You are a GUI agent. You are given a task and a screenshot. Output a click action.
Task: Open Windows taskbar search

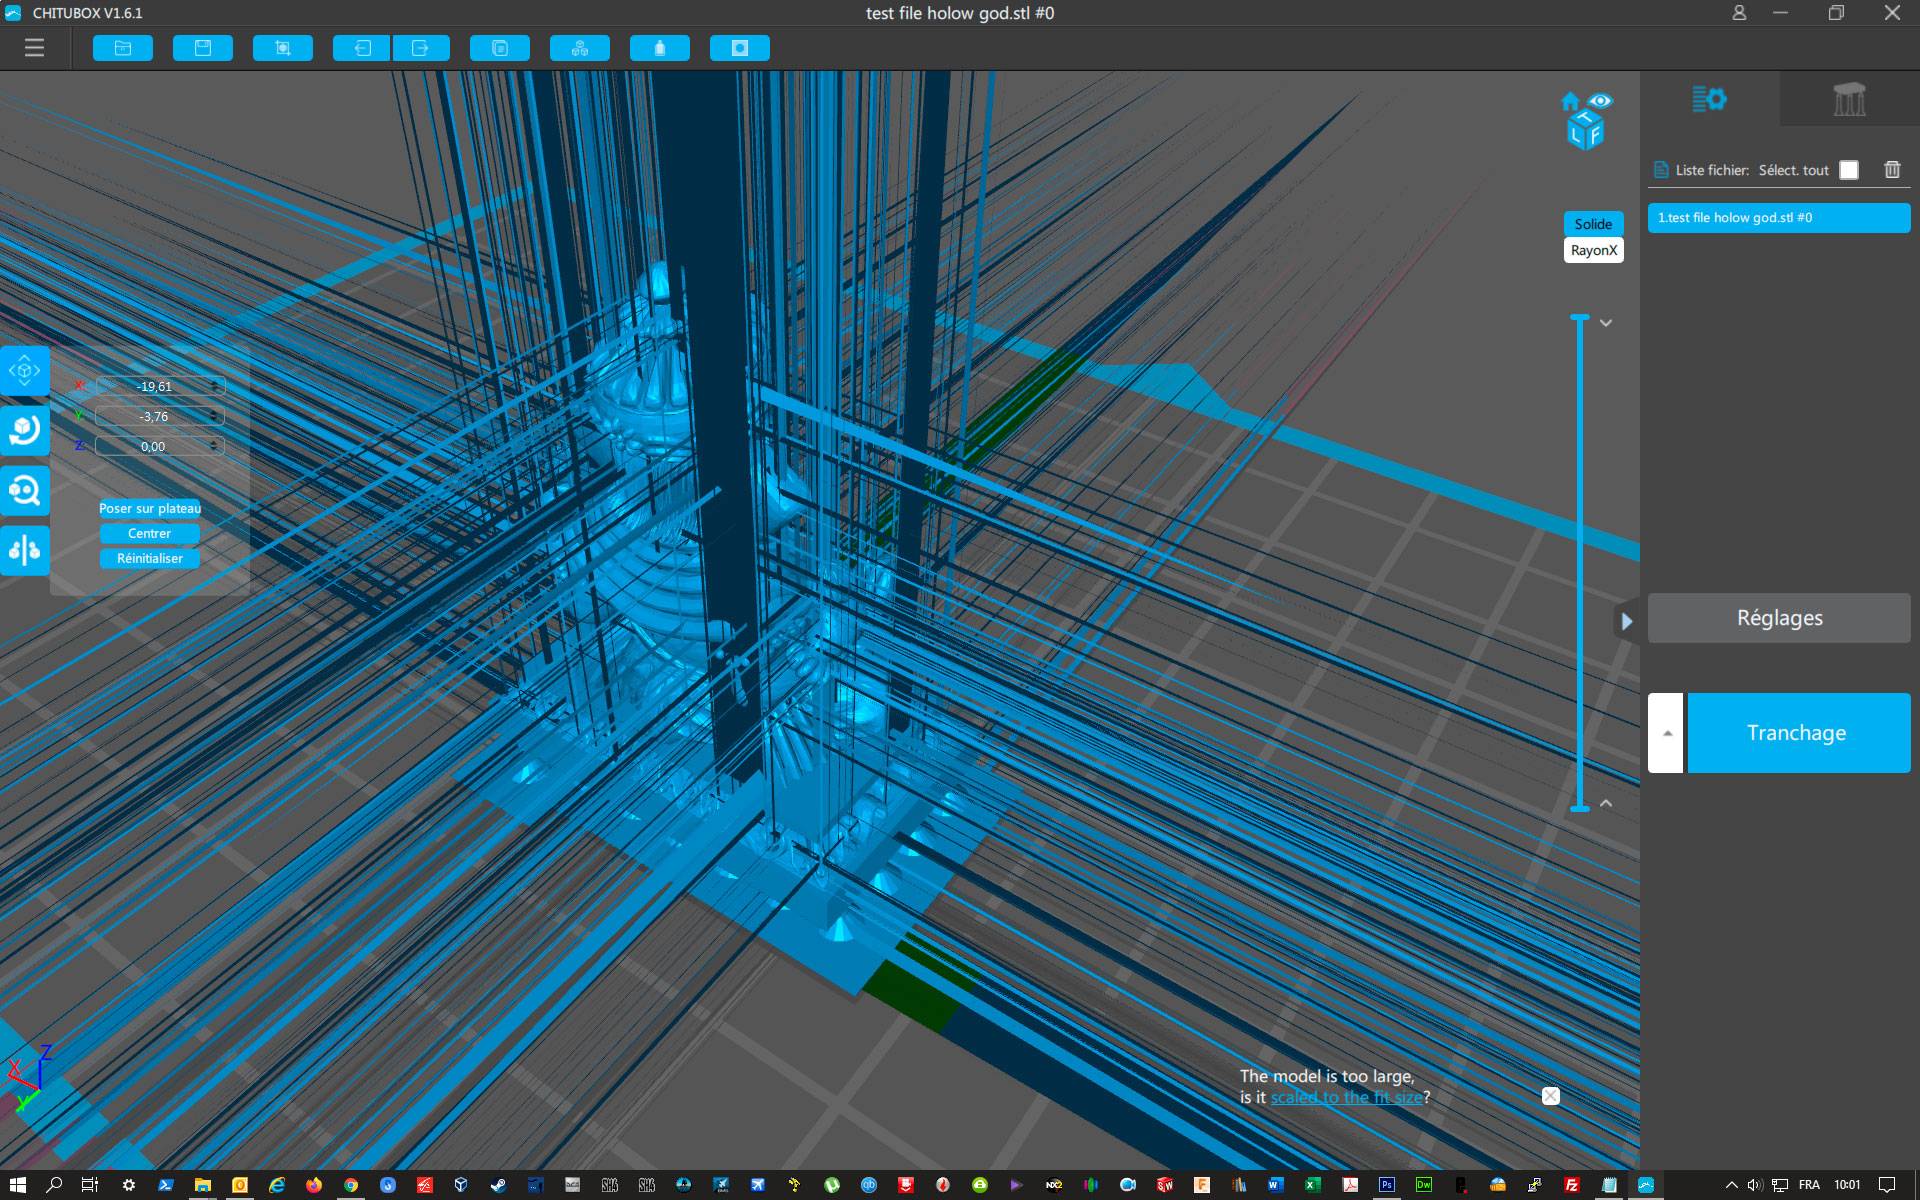pyautogui.click(x=54, y=1185)
